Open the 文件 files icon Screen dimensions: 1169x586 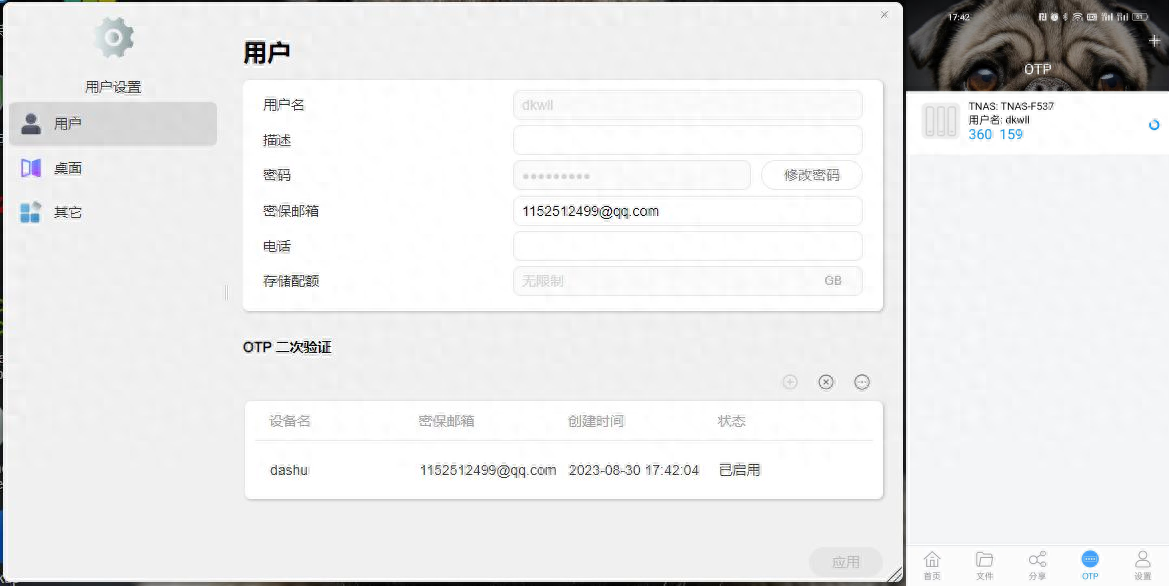coord(984,560)
